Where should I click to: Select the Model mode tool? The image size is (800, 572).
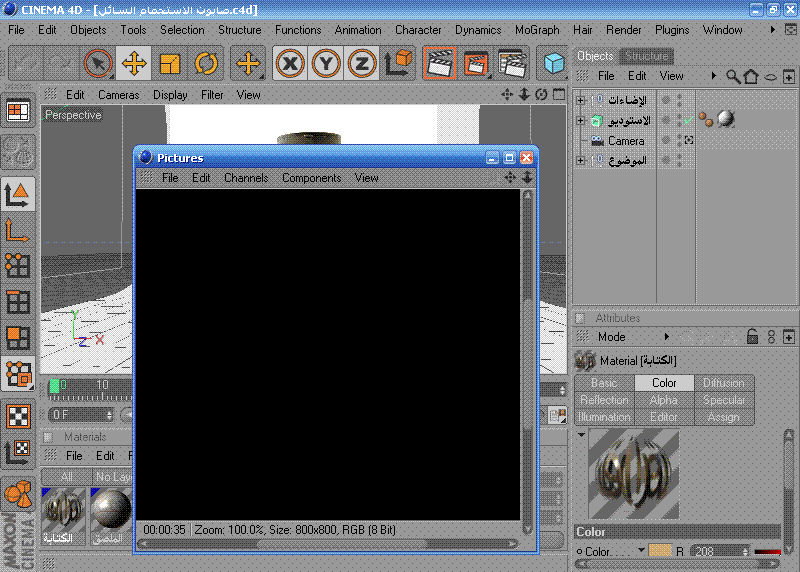tap(18, 194)
